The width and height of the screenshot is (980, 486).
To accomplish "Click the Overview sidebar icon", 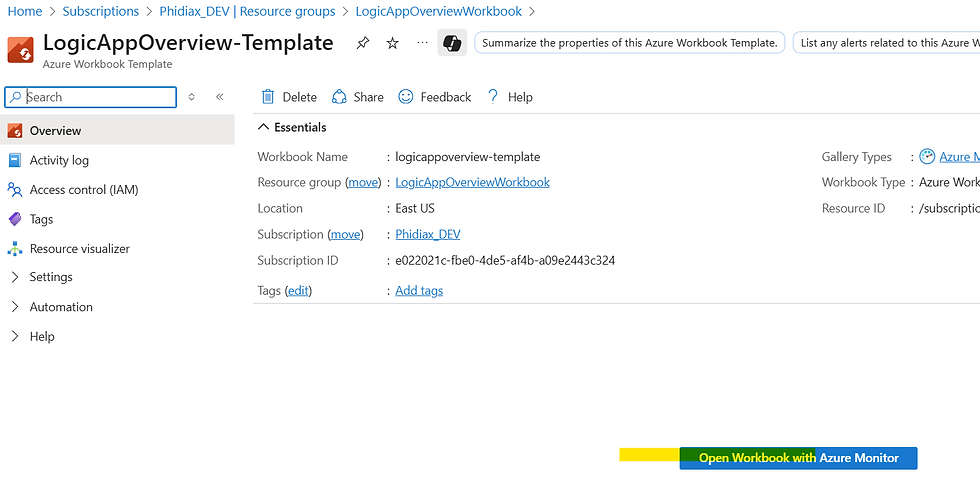I will pos(15,131).
